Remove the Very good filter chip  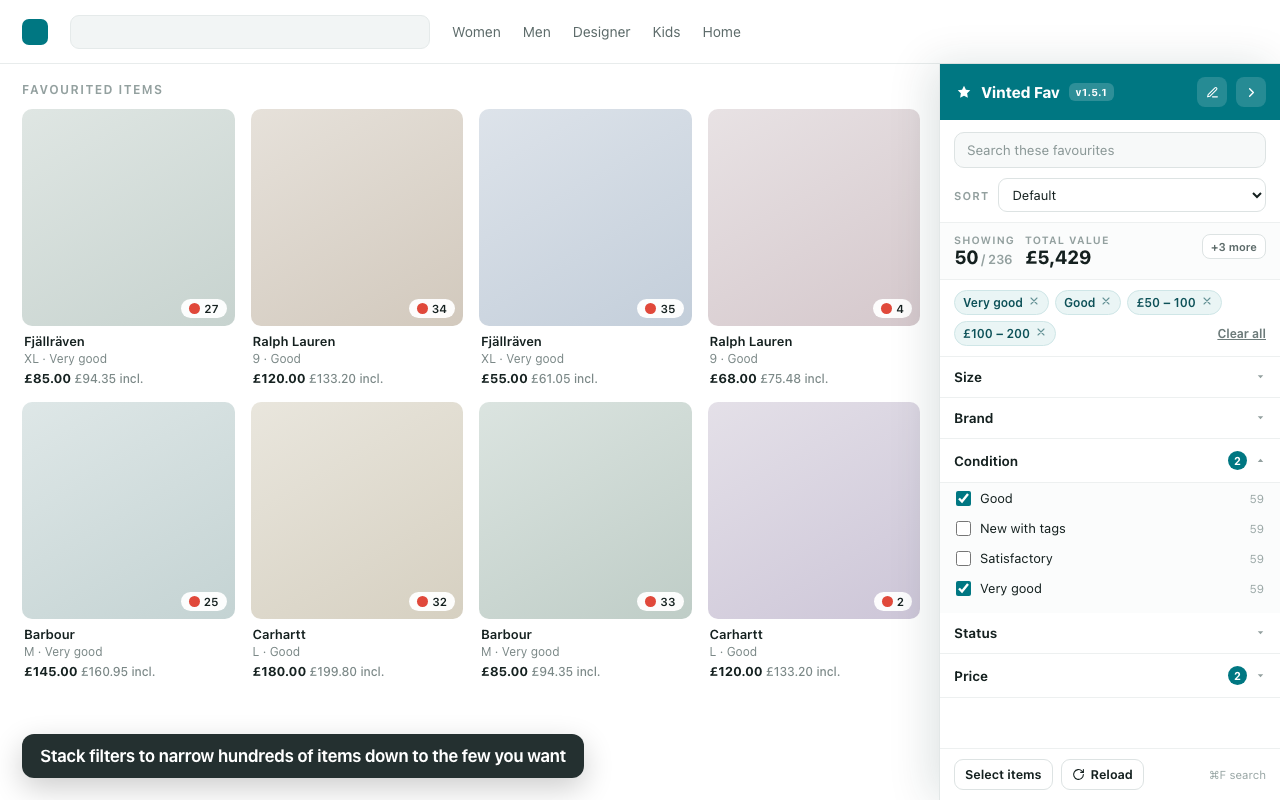point(1034,302)
